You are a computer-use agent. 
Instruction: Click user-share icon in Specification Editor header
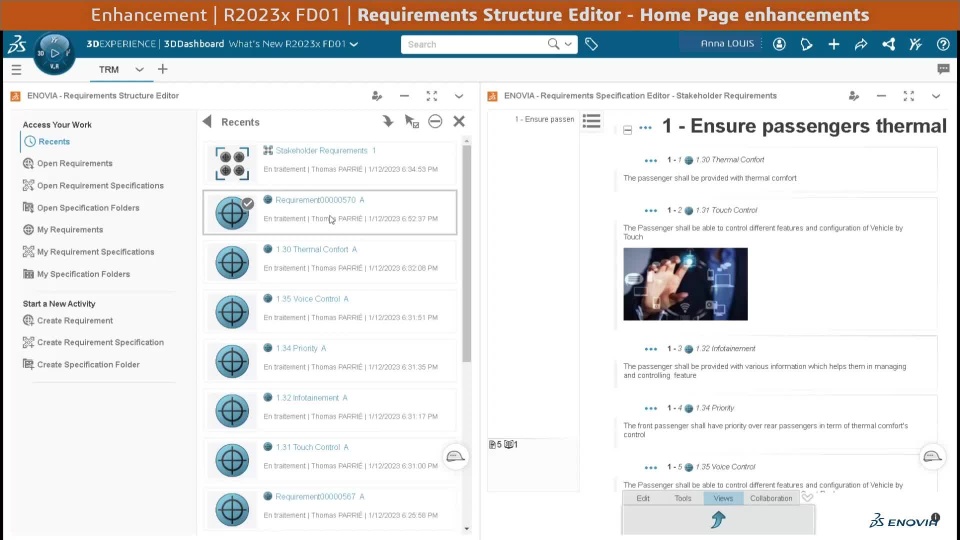pyautogui.click(x=853, y=96)
